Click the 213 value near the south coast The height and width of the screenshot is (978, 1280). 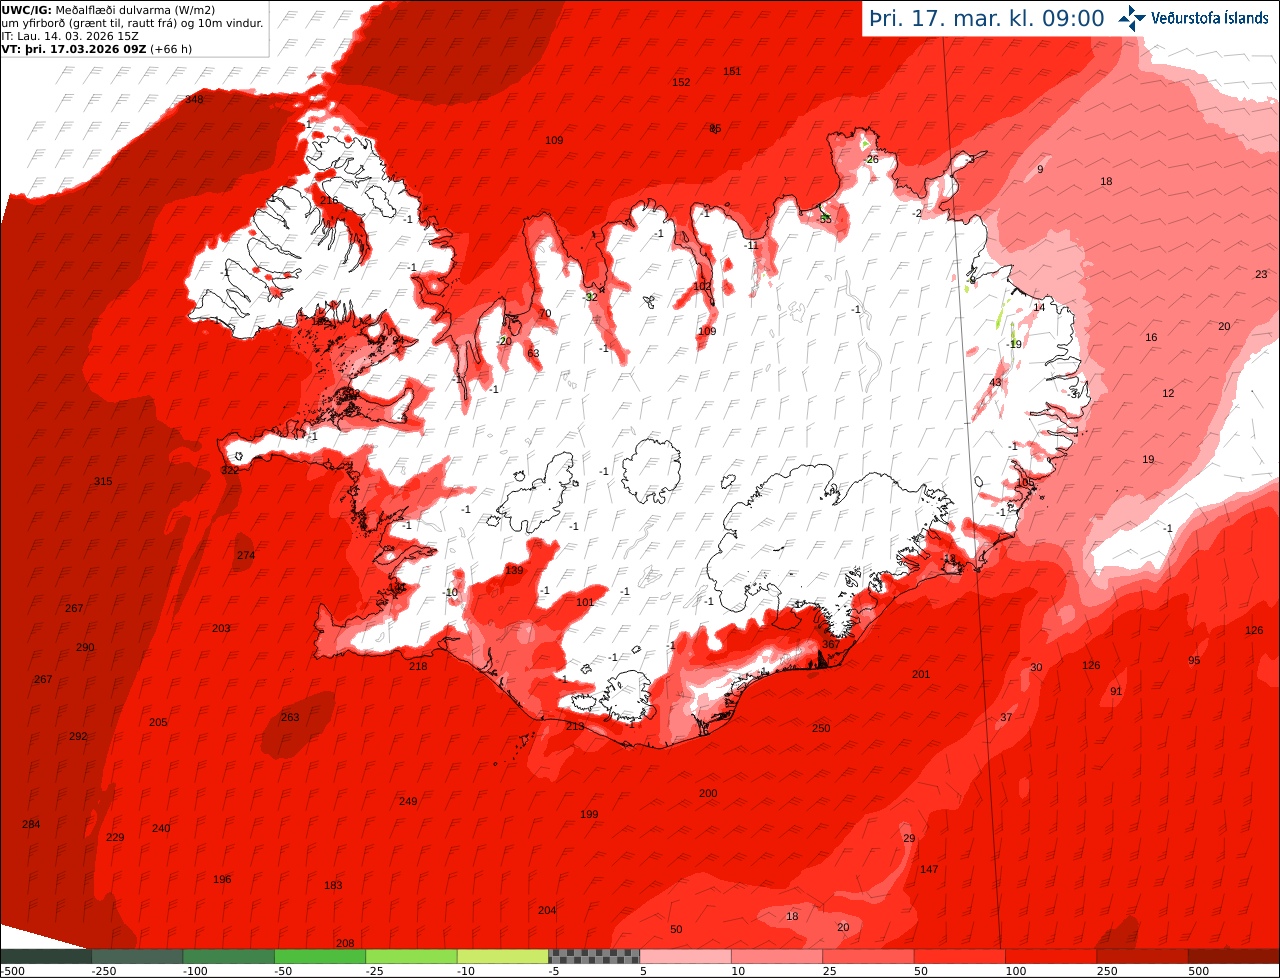coord(575,726)
